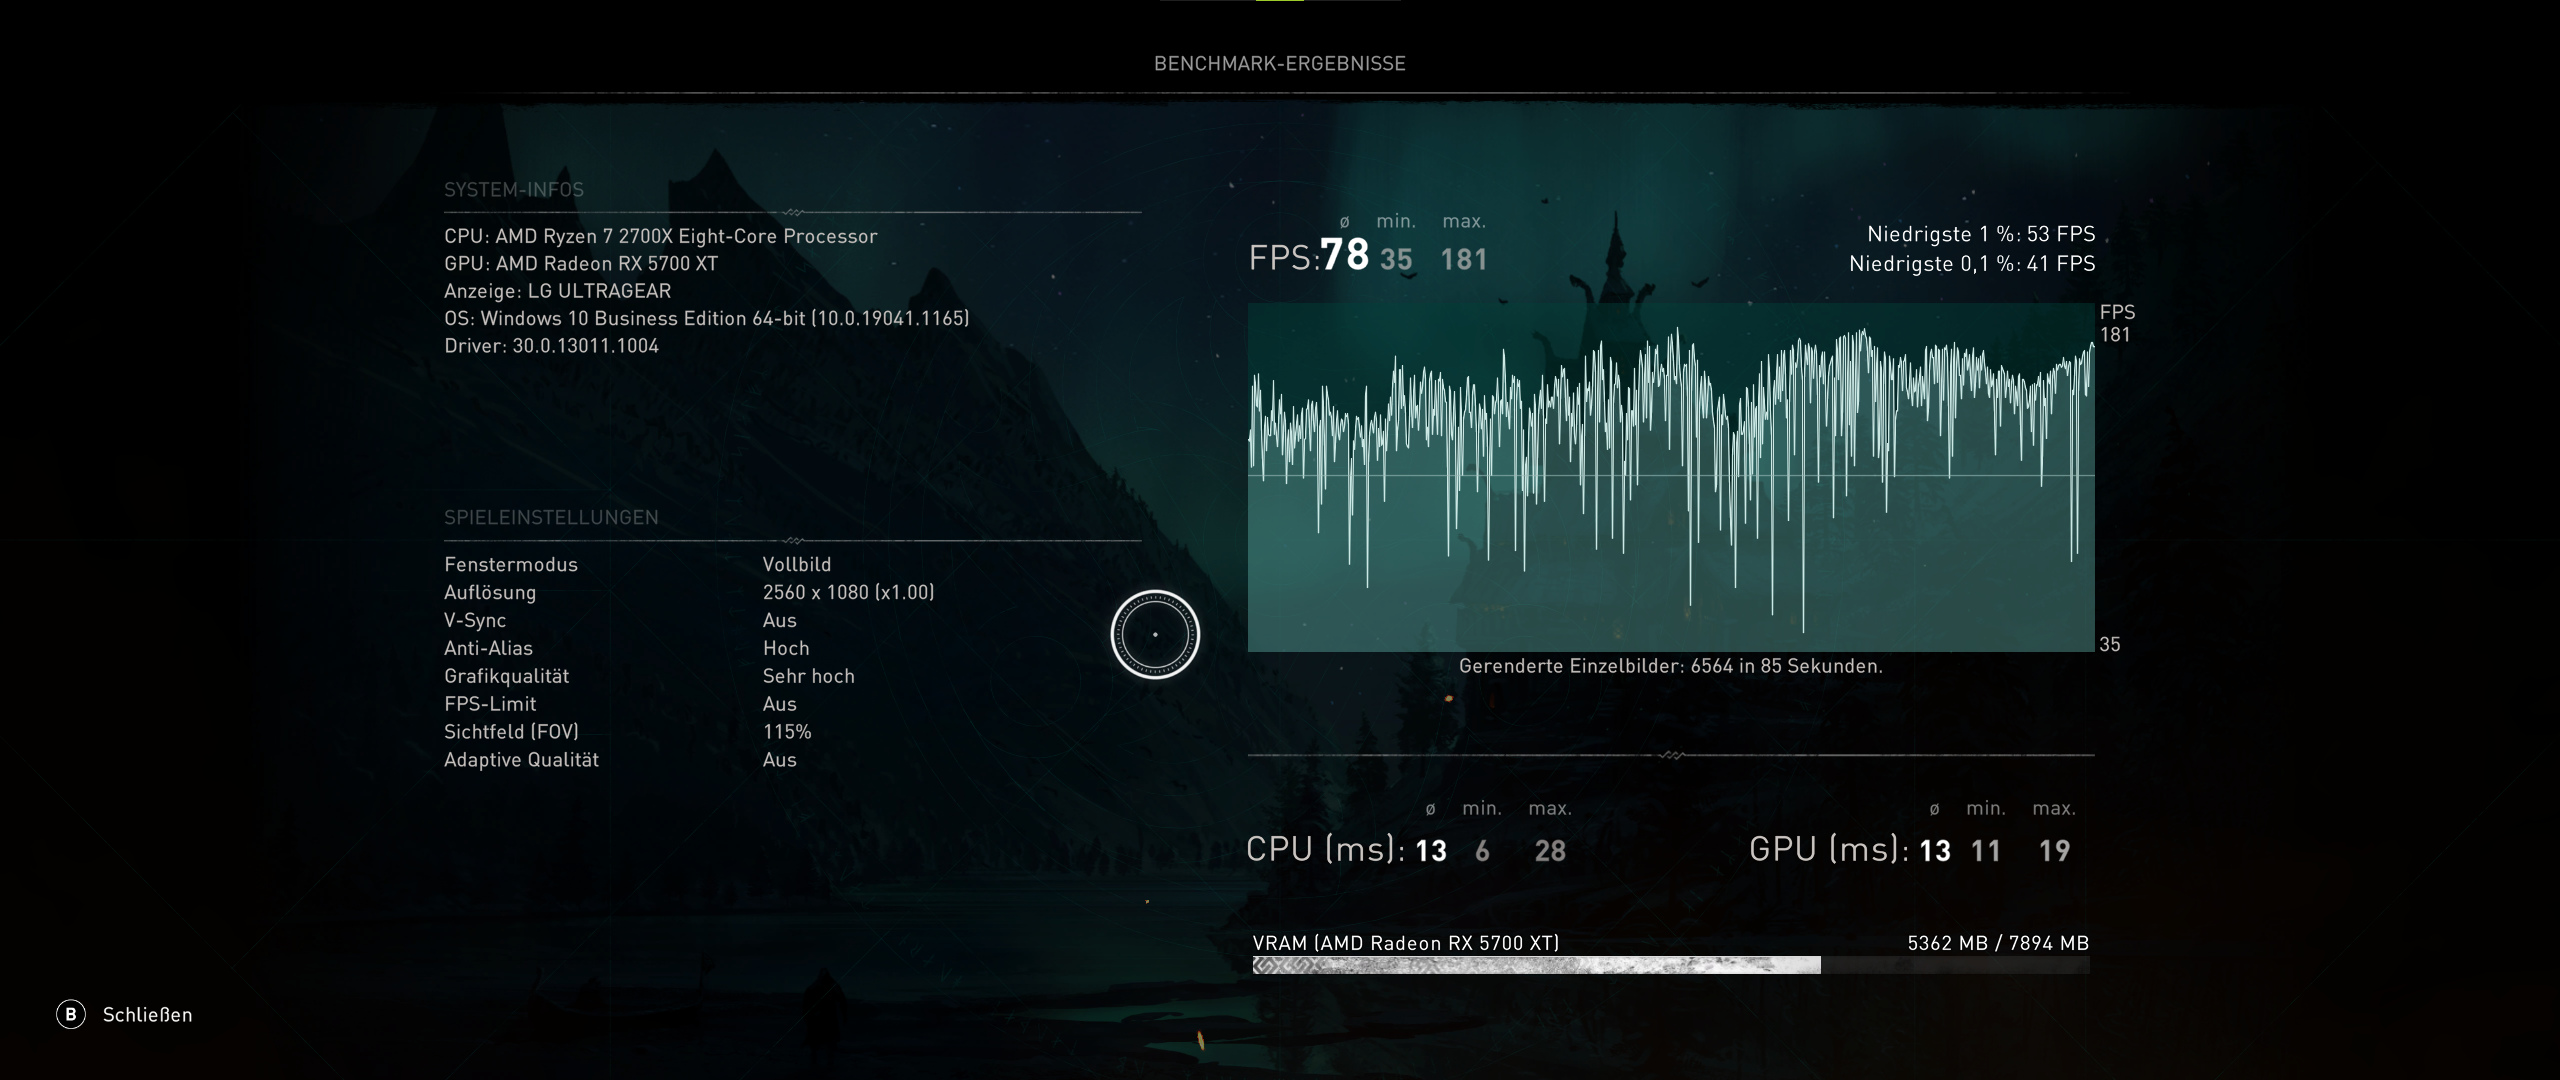This screenshot has width=2560, height=1080.
Task: Click the Auflösung 2560 x 1080 value
Action: pos(848,593)
